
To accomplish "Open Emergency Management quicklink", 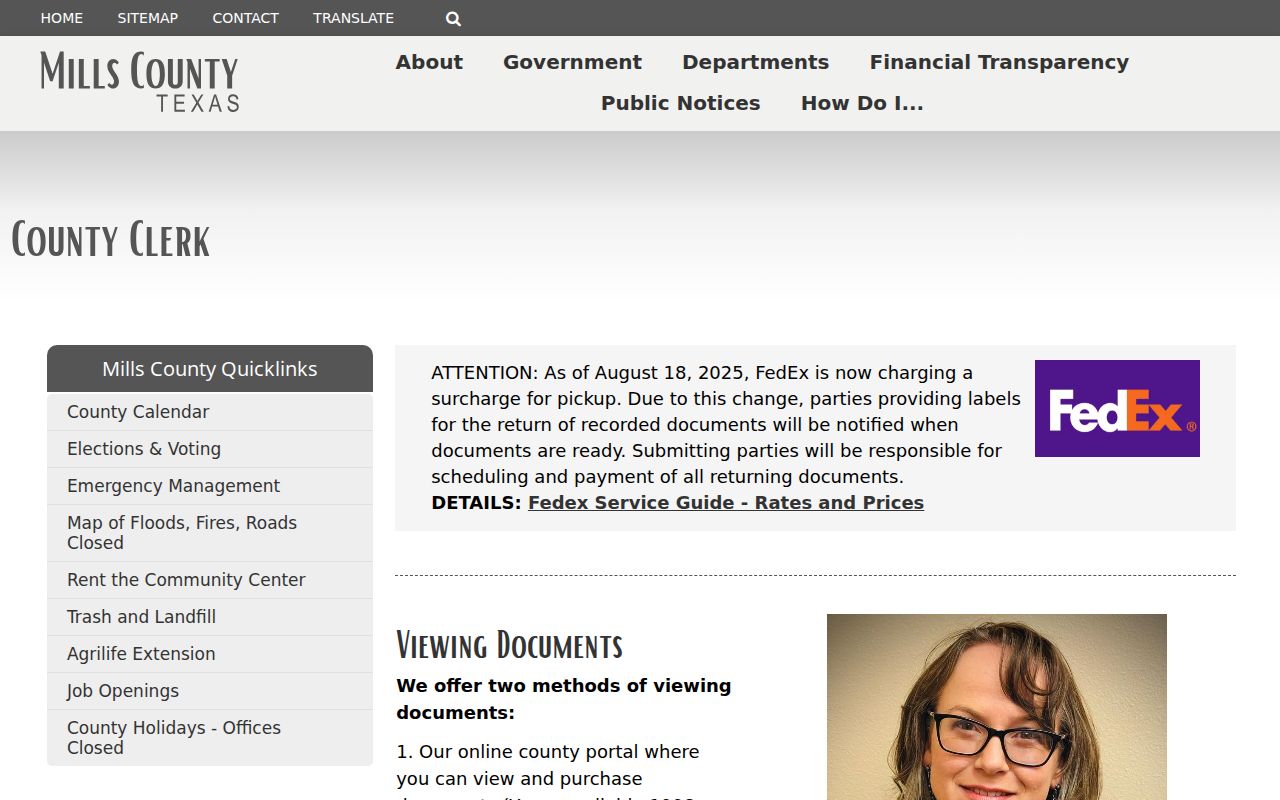I will (210, 486).
